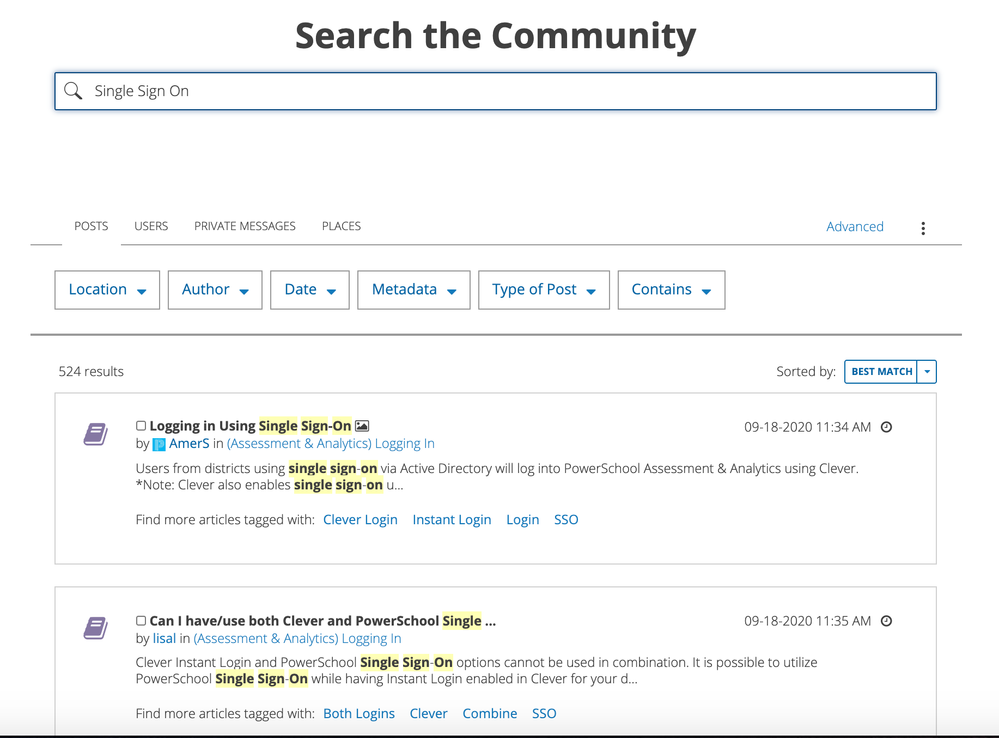Open article Logging in Using Single Sign-On
999x738 pixels.
click(x=250, y=426)
